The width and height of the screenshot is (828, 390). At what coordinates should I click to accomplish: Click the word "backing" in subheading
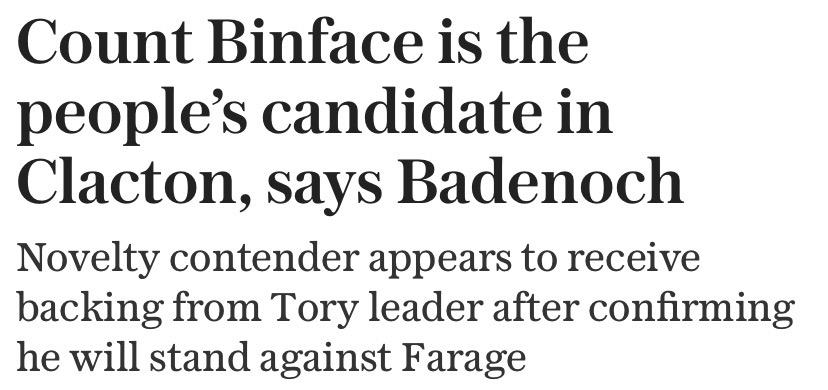(x=90, y=310)
